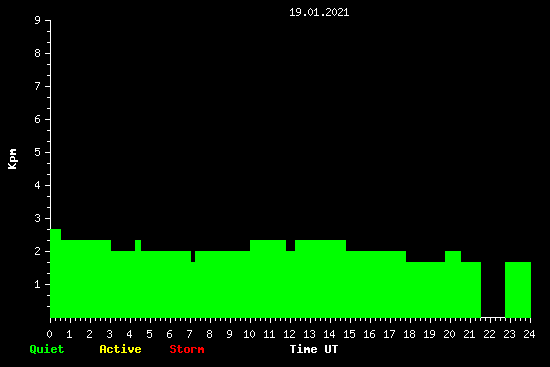Click the x-axis label 18
The image size is (550, 367).
pyautogui.click(x=409, y=334)
